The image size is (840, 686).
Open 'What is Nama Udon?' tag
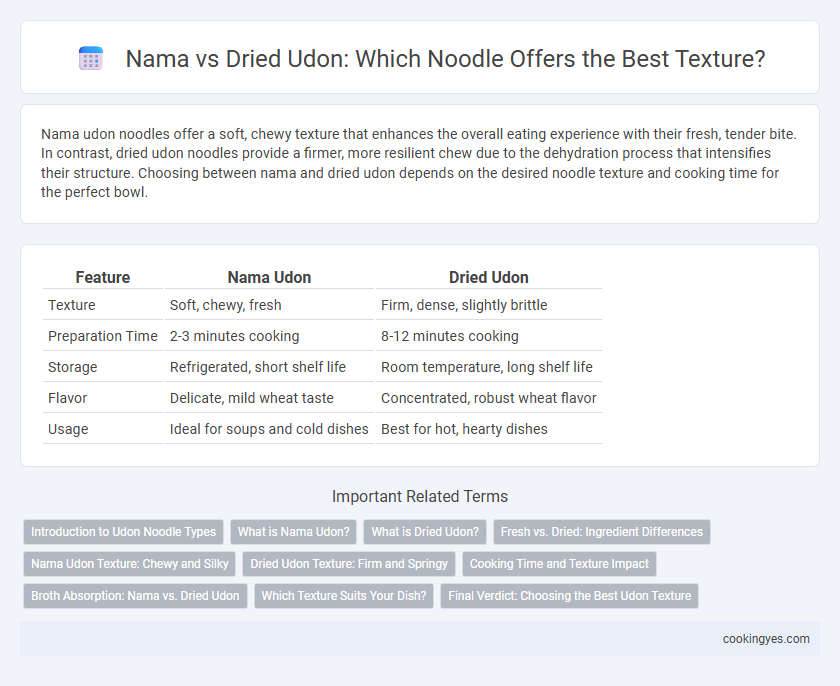294,532
